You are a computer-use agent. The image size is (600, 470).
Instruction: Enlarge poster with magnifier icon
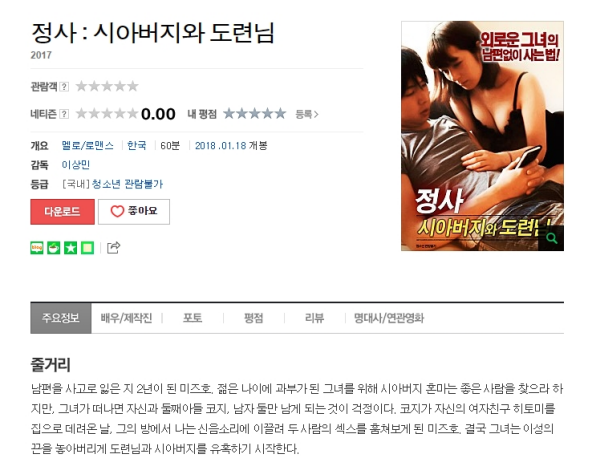coord(551,238)
